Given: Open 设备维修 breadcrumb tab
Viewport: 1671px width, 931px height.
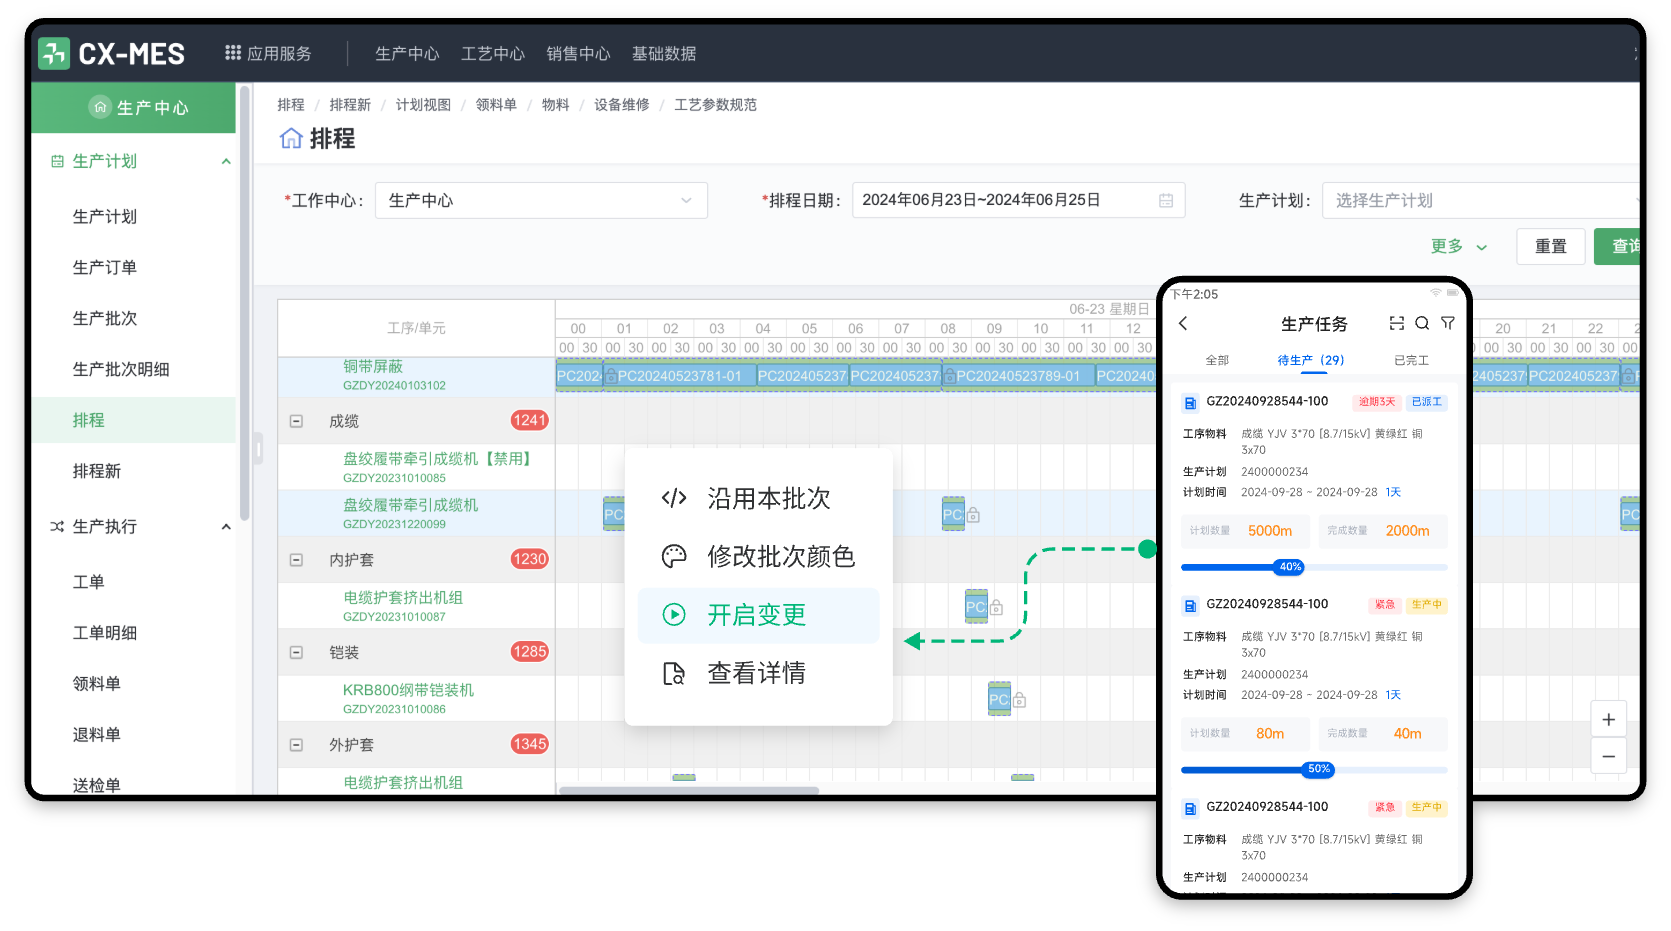Looking at the screenshot, I should coord(622,104).
